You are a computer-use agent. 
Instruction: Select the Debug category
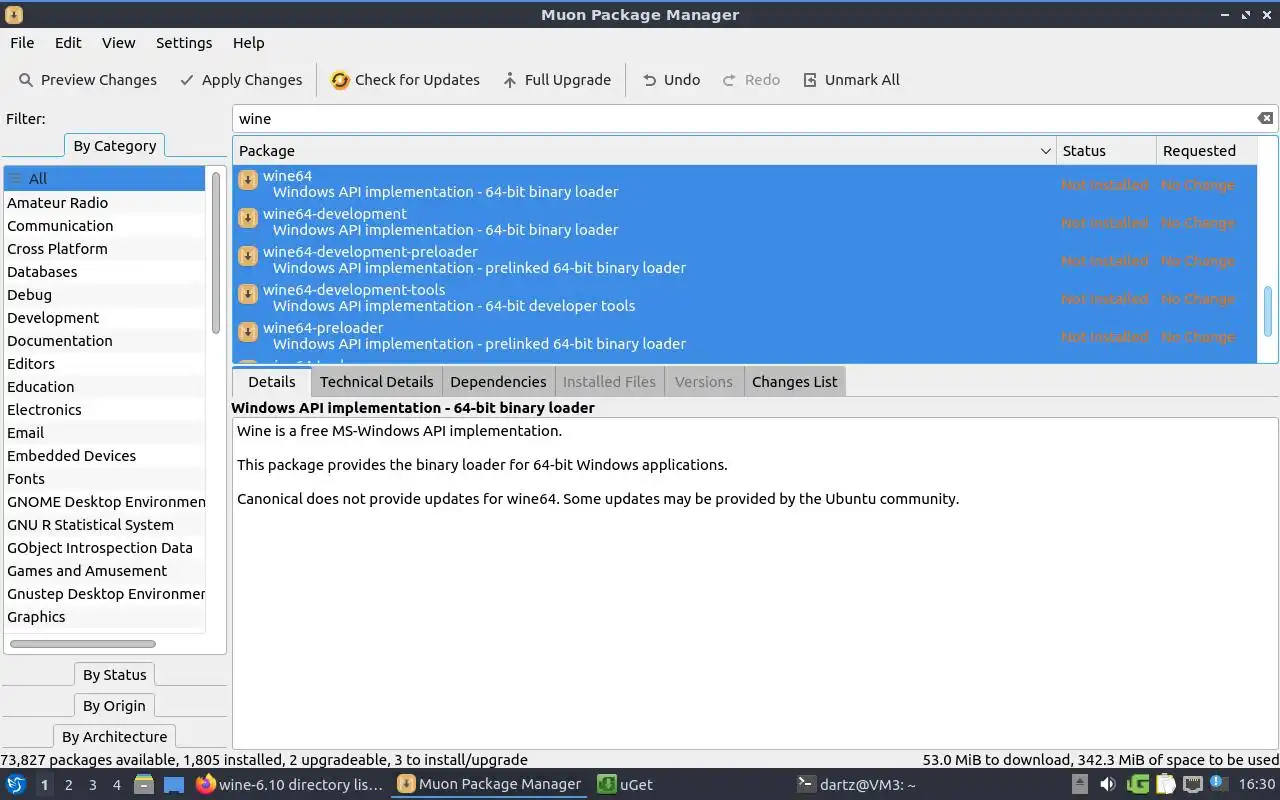pyautogui.click(x=105, y=295)
